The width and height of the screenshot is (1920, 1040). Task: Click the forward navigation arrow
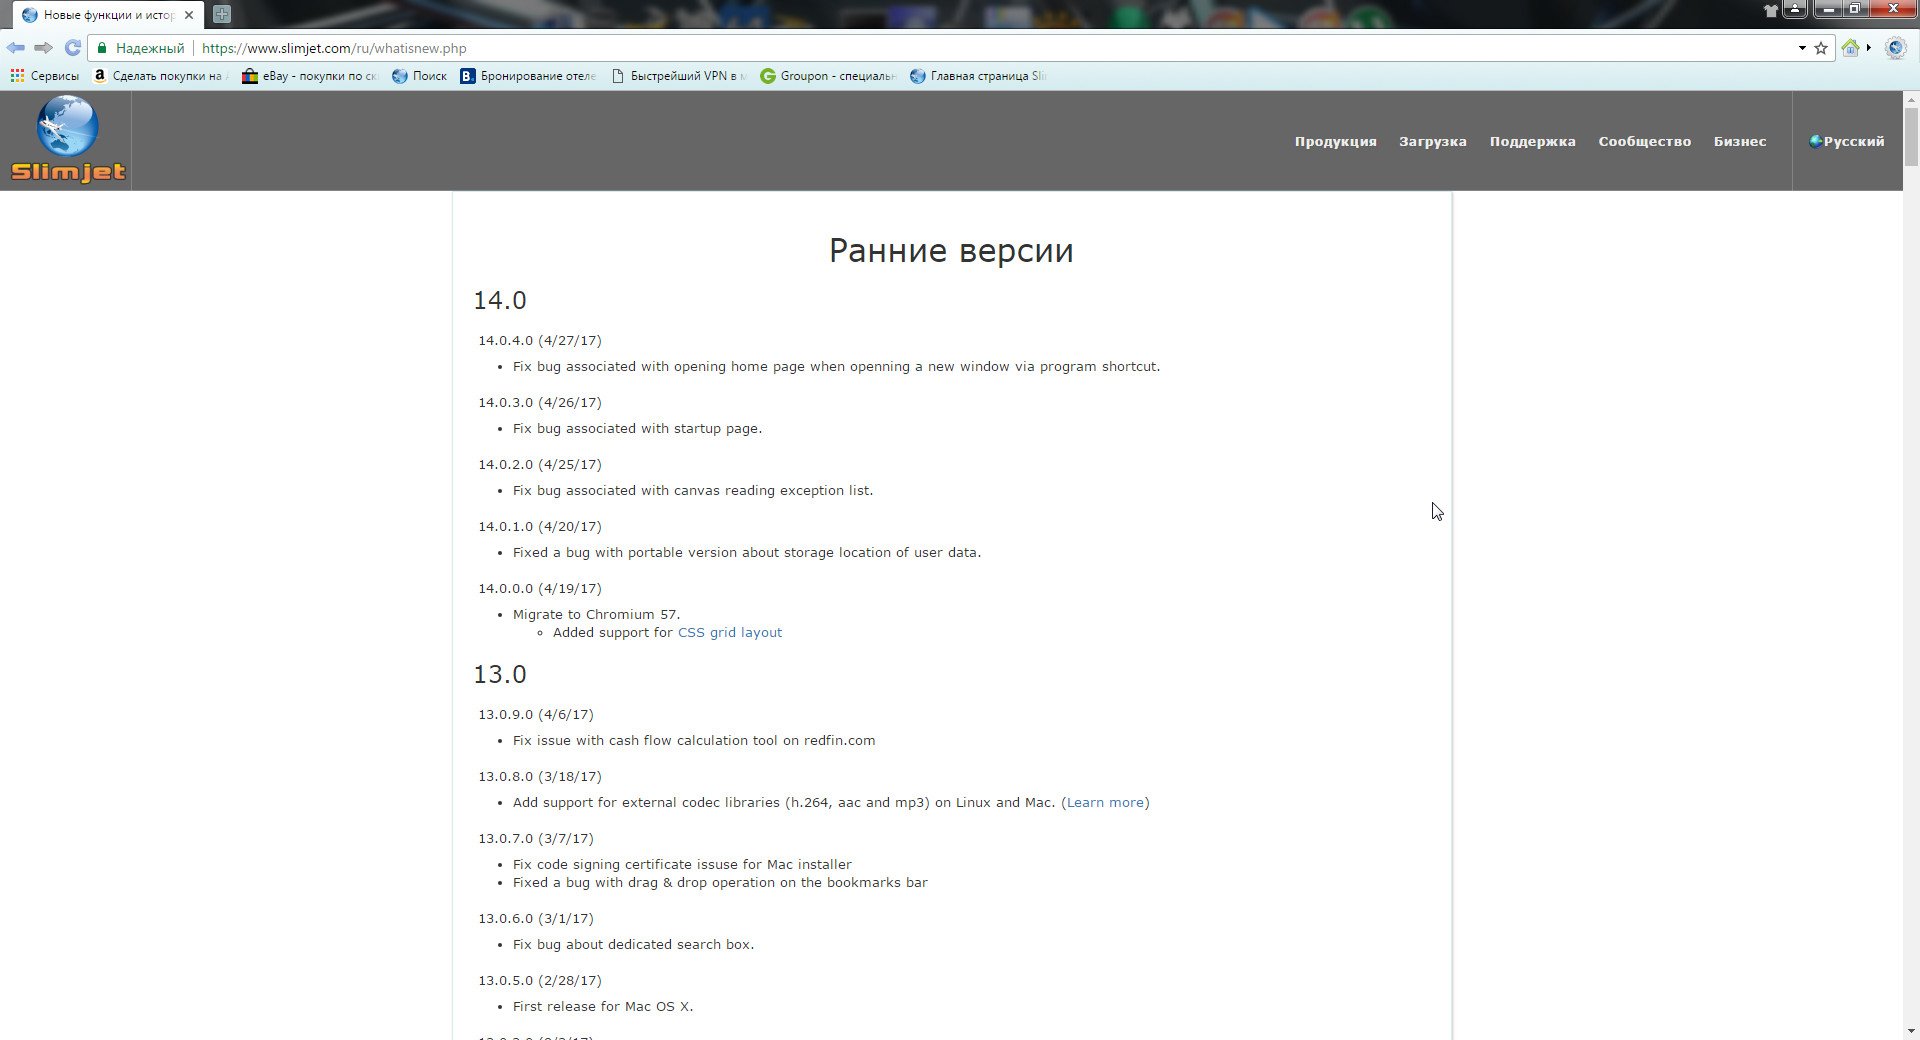43,48
